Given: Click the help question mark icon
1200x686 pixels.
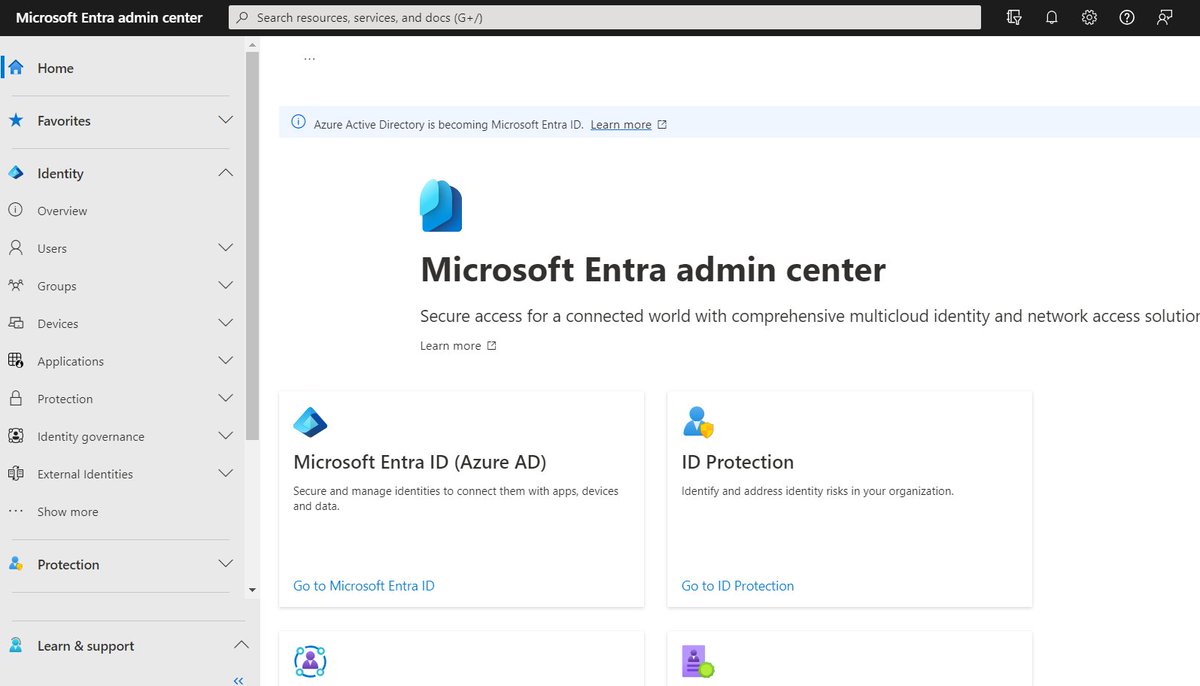Looking at the screenshot, I should click(x=1126, y=17).
